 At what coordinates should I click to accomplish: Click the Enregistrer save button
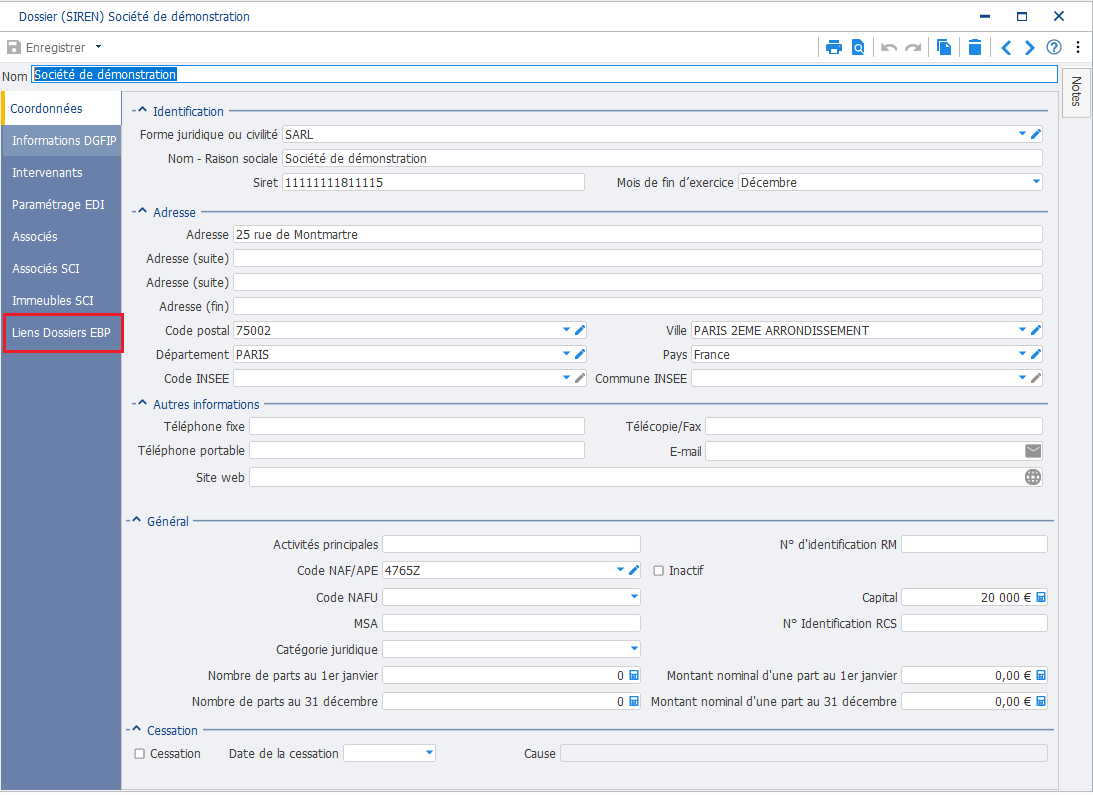coord(46,47)
